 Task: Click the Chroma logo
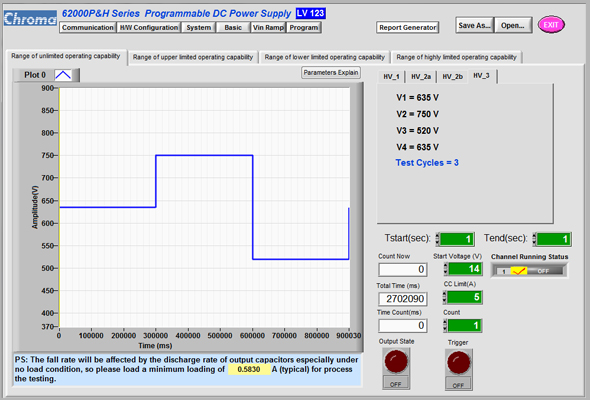point(30,18)
